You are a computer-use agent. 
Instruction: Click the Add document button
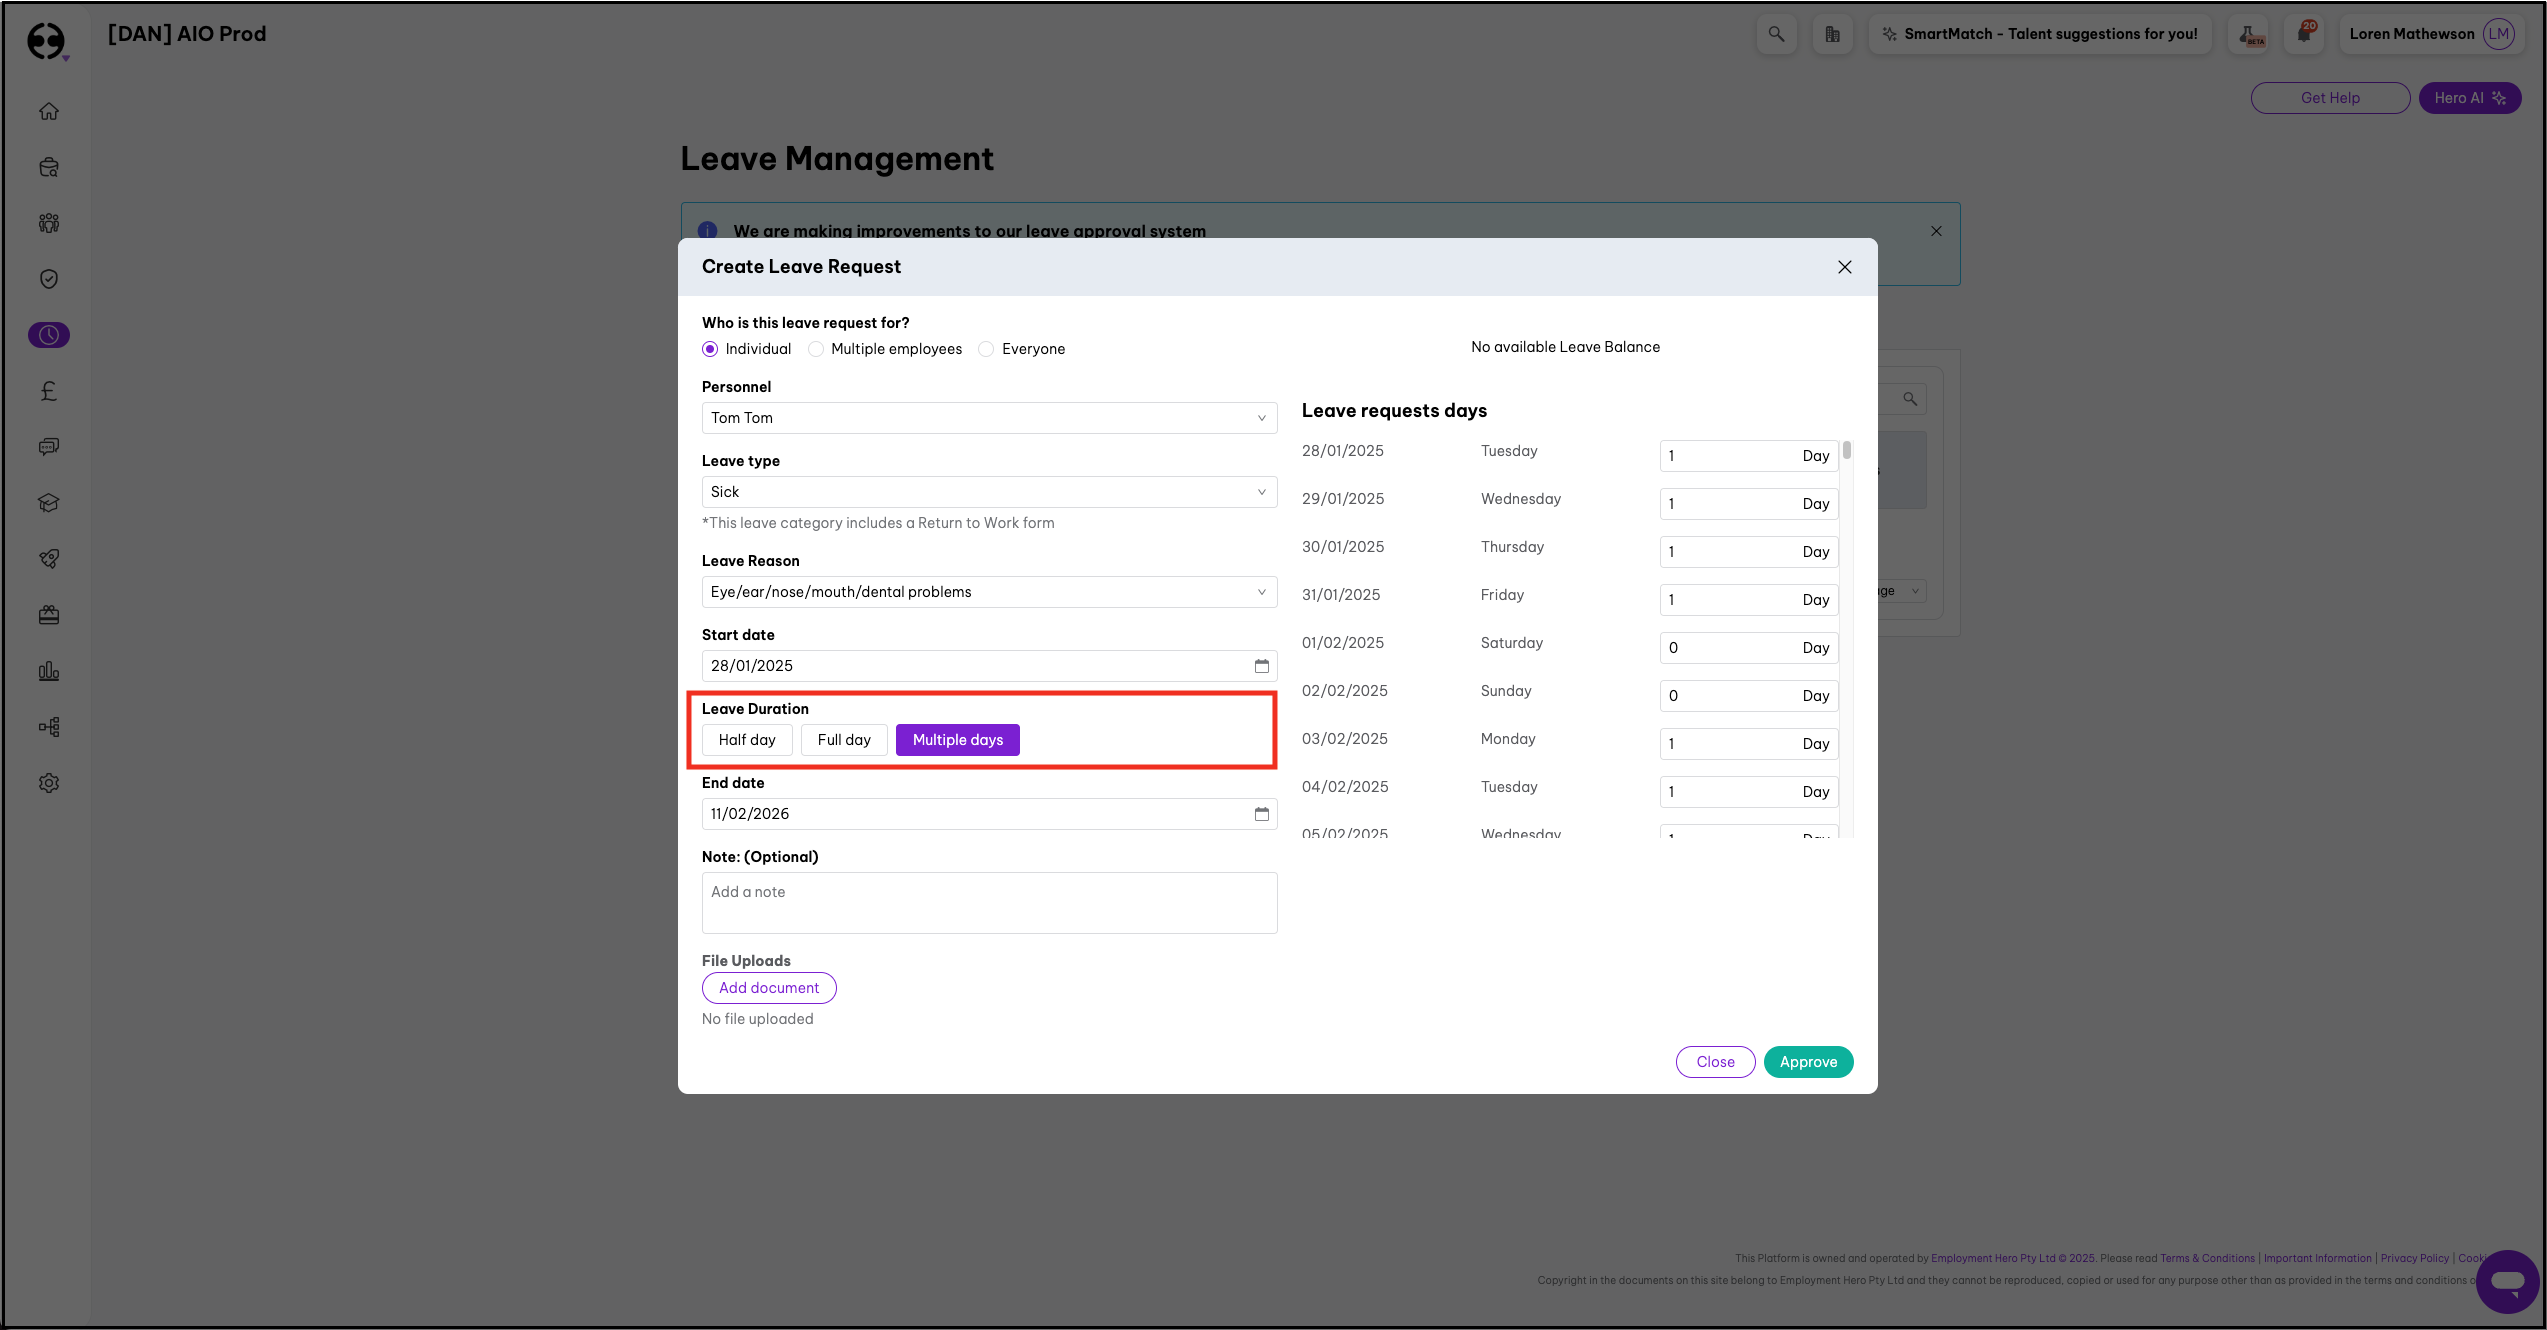[769, 988]
